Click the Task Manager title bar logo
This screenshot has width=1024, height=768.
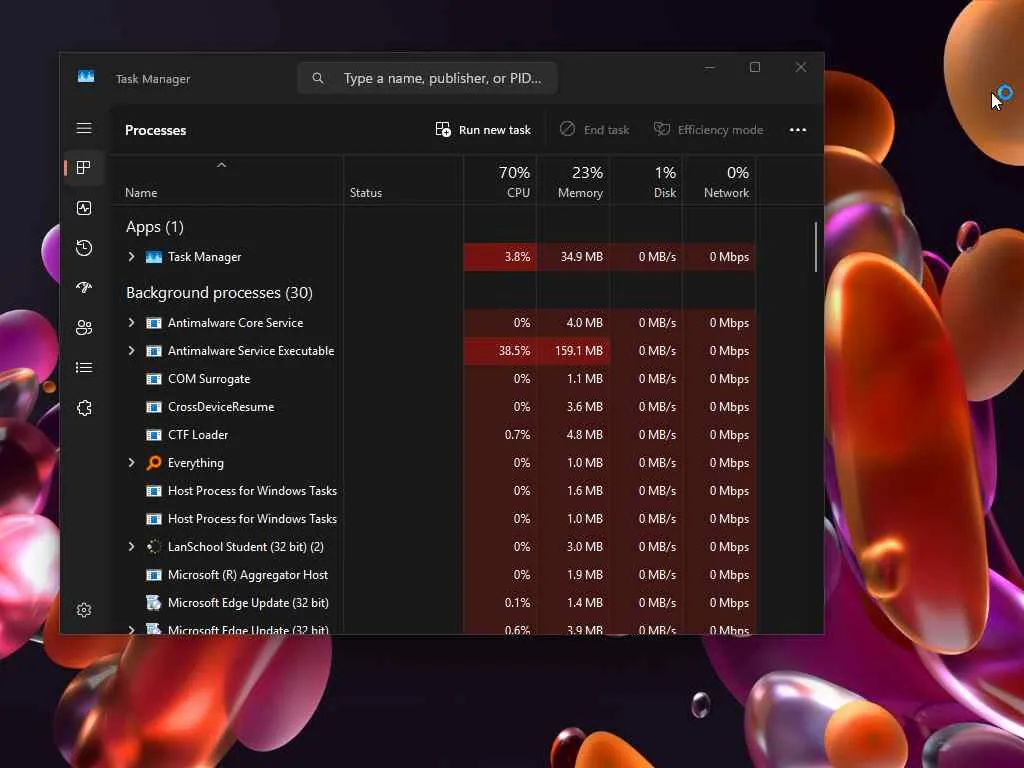click(x=86, y=77)
